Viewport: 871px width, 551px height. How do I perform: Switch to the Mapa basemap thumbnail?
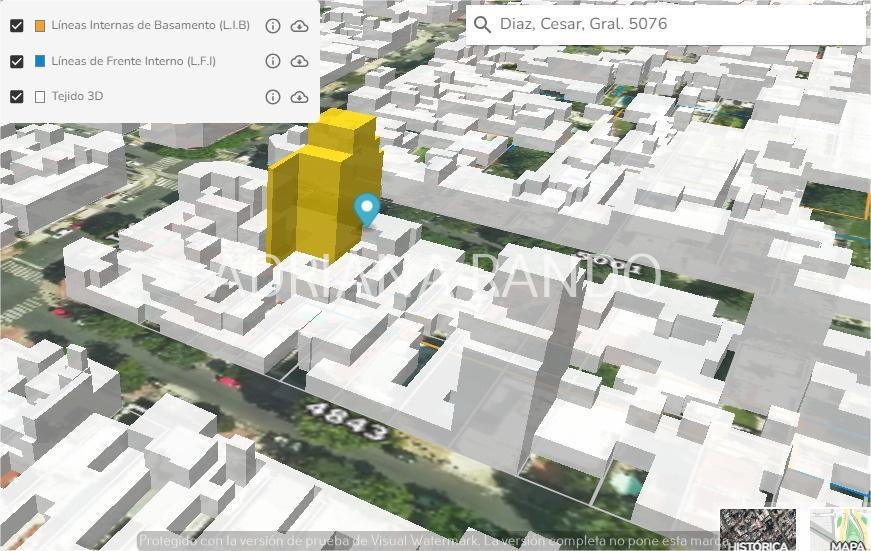[840, 530]
